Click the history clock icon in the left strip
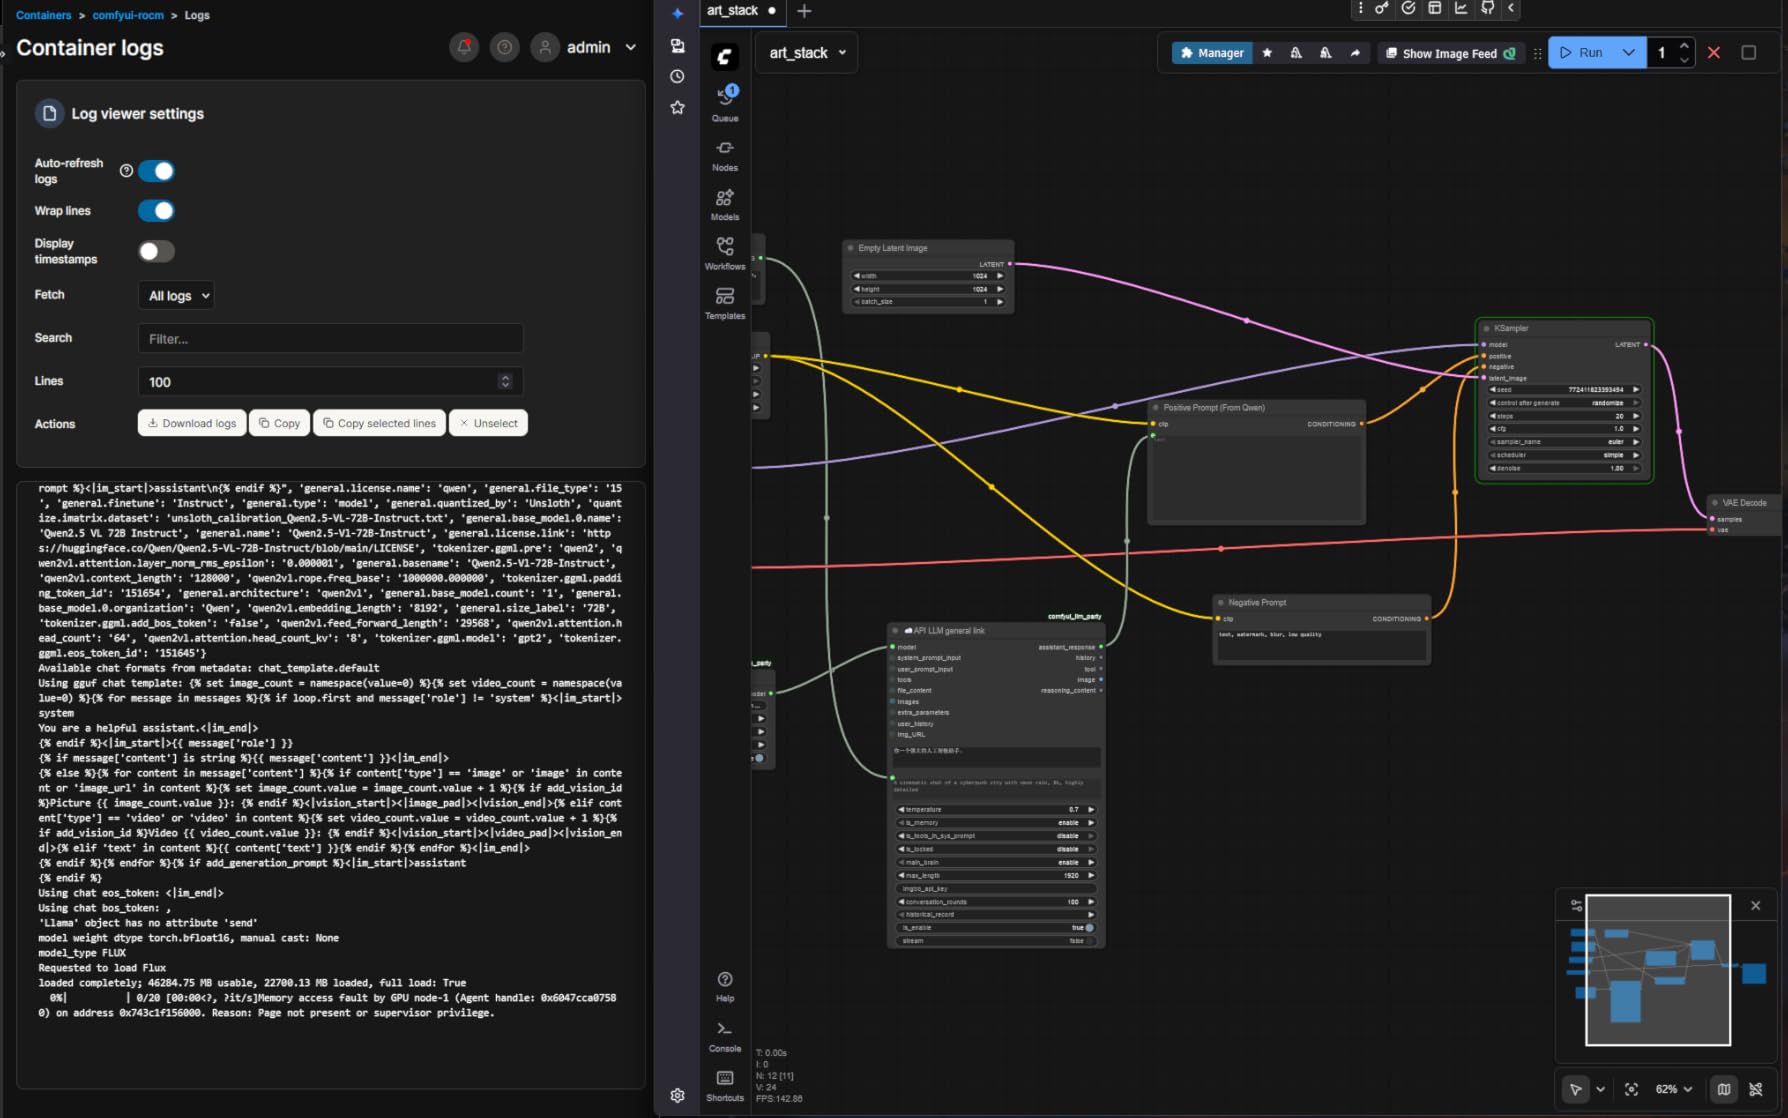Screen dimensions: 1788x1118 pos(677,76)
